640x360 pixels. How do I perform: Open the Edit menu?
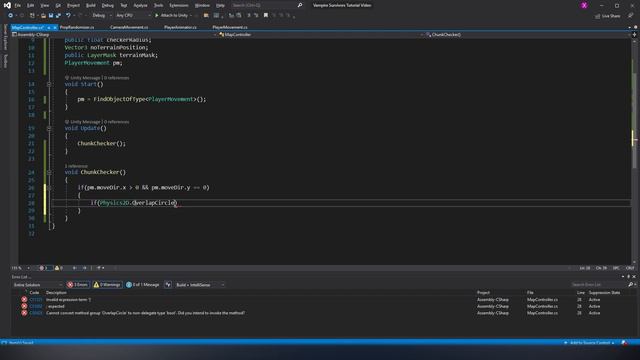point(31,5)
